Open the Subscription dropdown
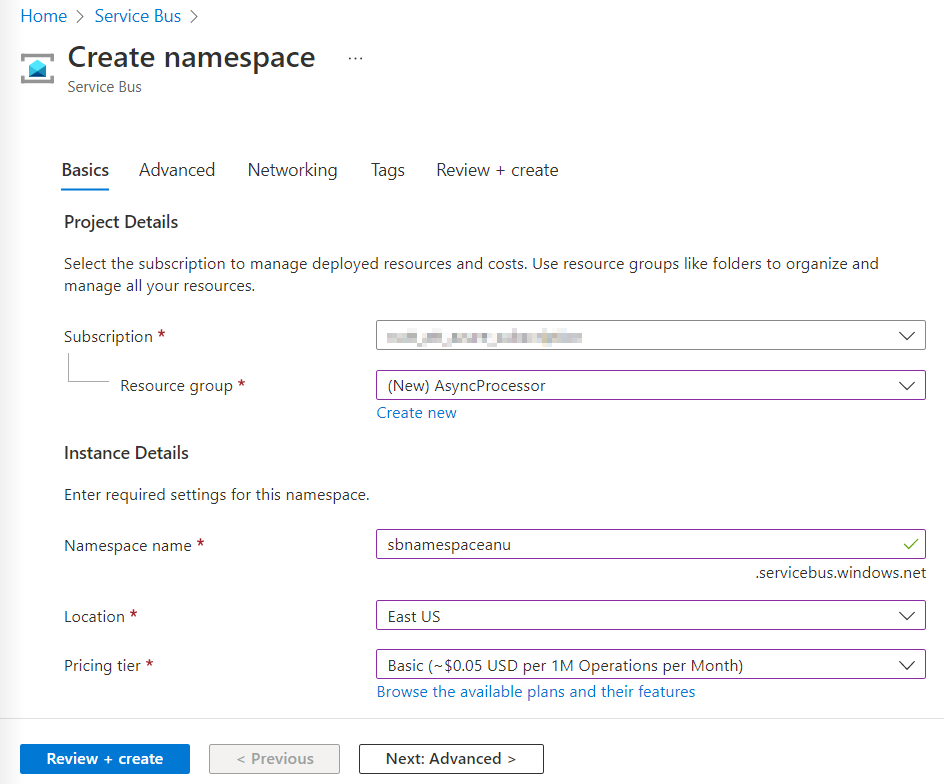944x784 pixels. tap(906, 335)
